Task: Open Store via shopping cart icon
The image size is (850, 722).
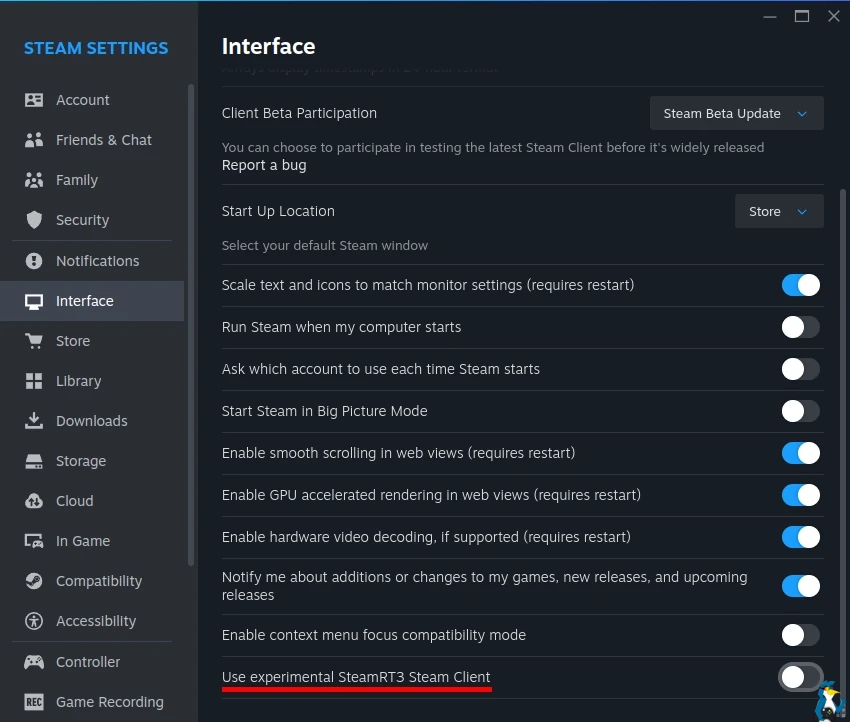Action: [x=34, y=341]
